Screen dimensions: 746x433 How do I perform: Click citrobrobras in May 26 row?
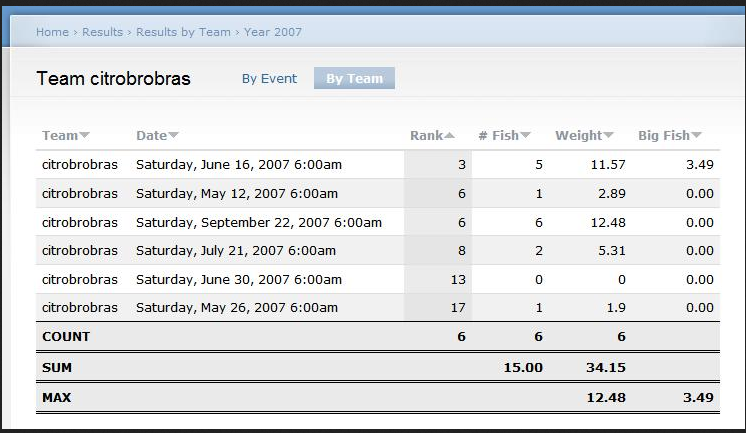(x=79, y=308)
